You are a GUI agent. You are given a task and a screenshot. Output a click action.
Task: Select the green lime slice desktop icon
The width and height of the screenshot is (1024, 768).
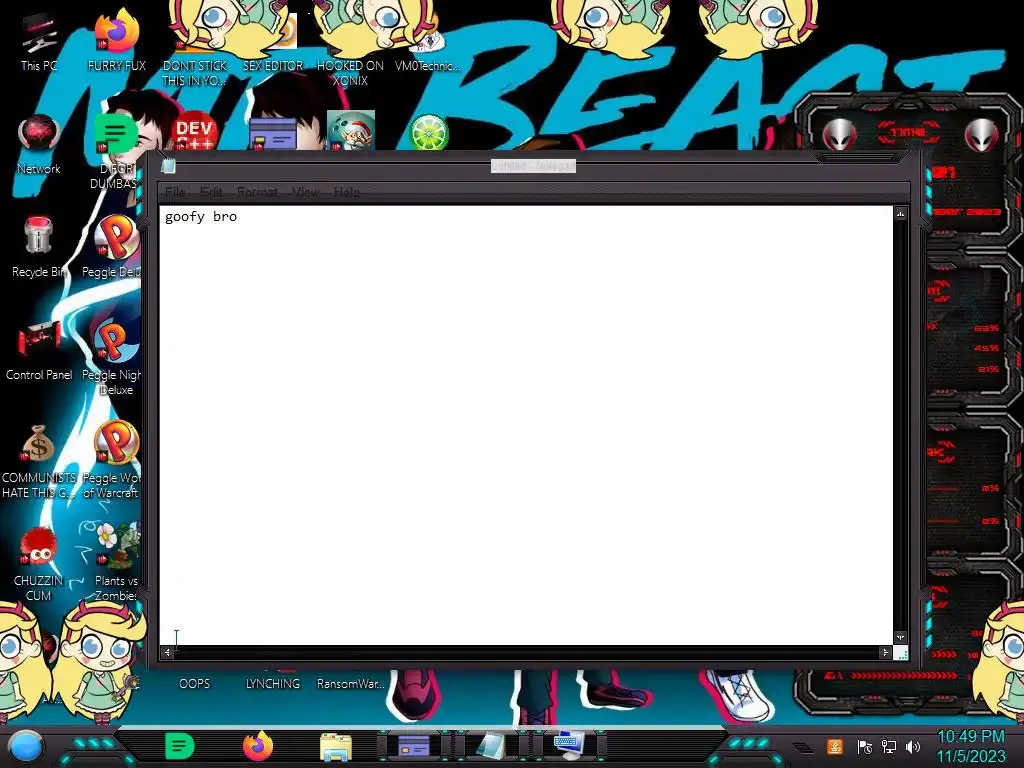(428, 132)
